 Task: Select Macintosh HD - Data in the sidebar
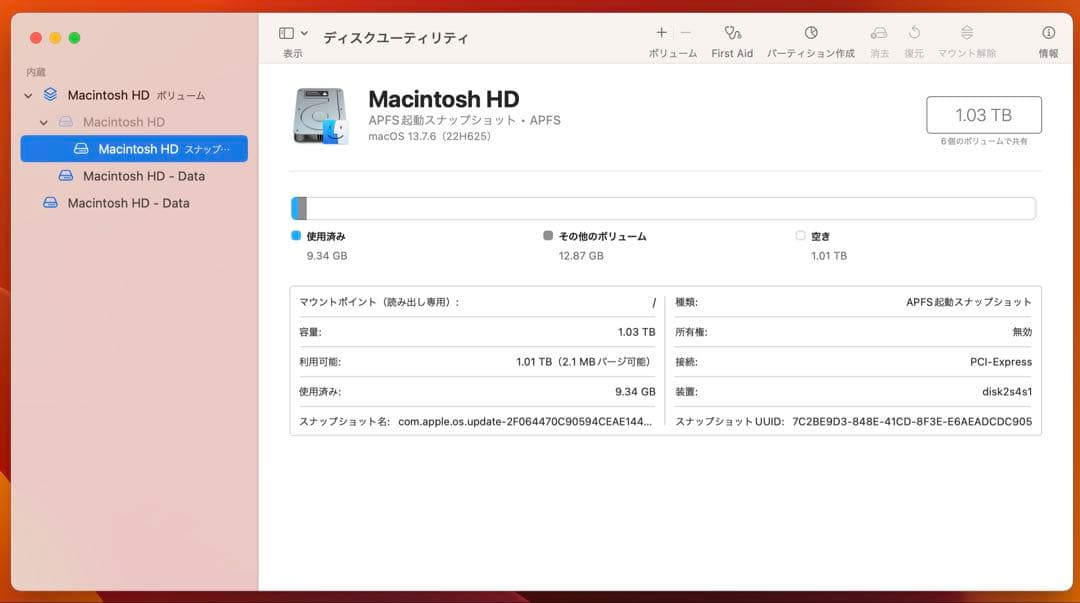[x=133, y=175]
